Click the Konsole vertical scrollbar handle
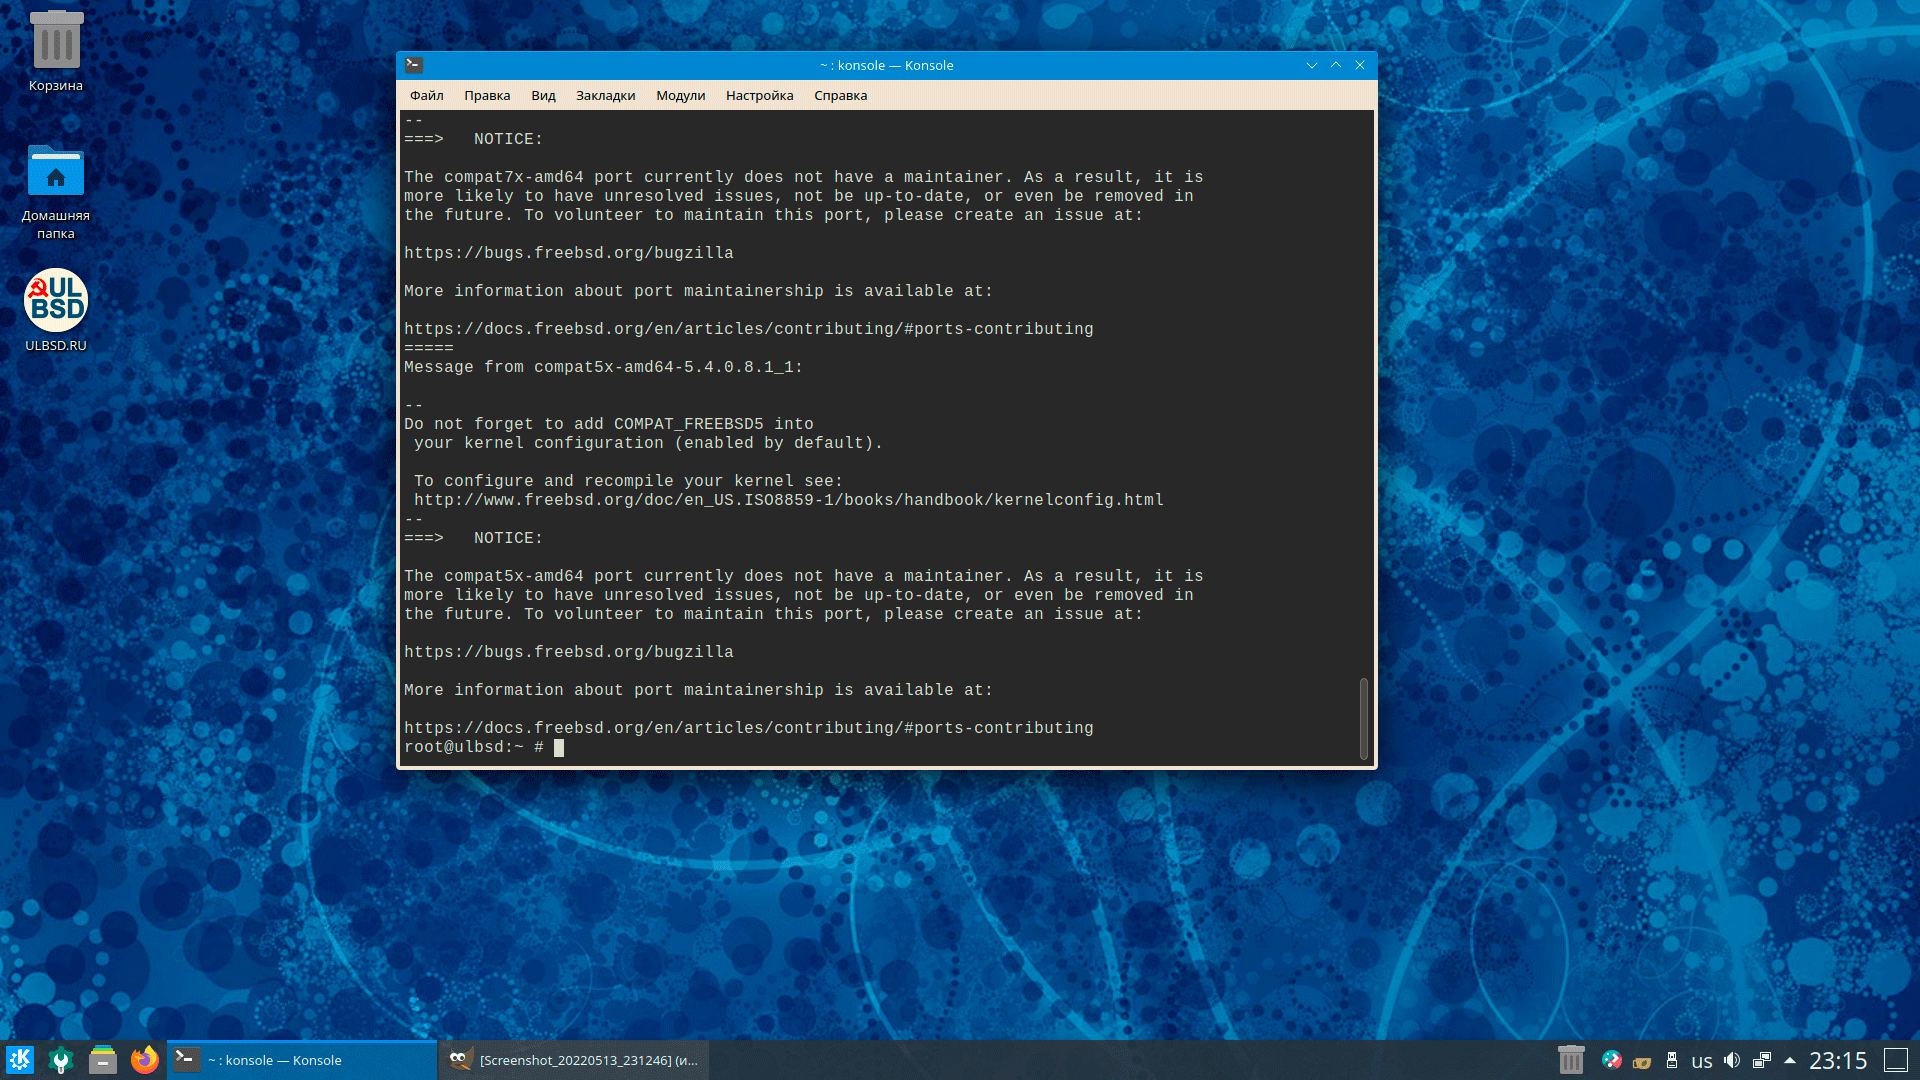This screenshot has width=1920, height=1080. coord(1364,718)
